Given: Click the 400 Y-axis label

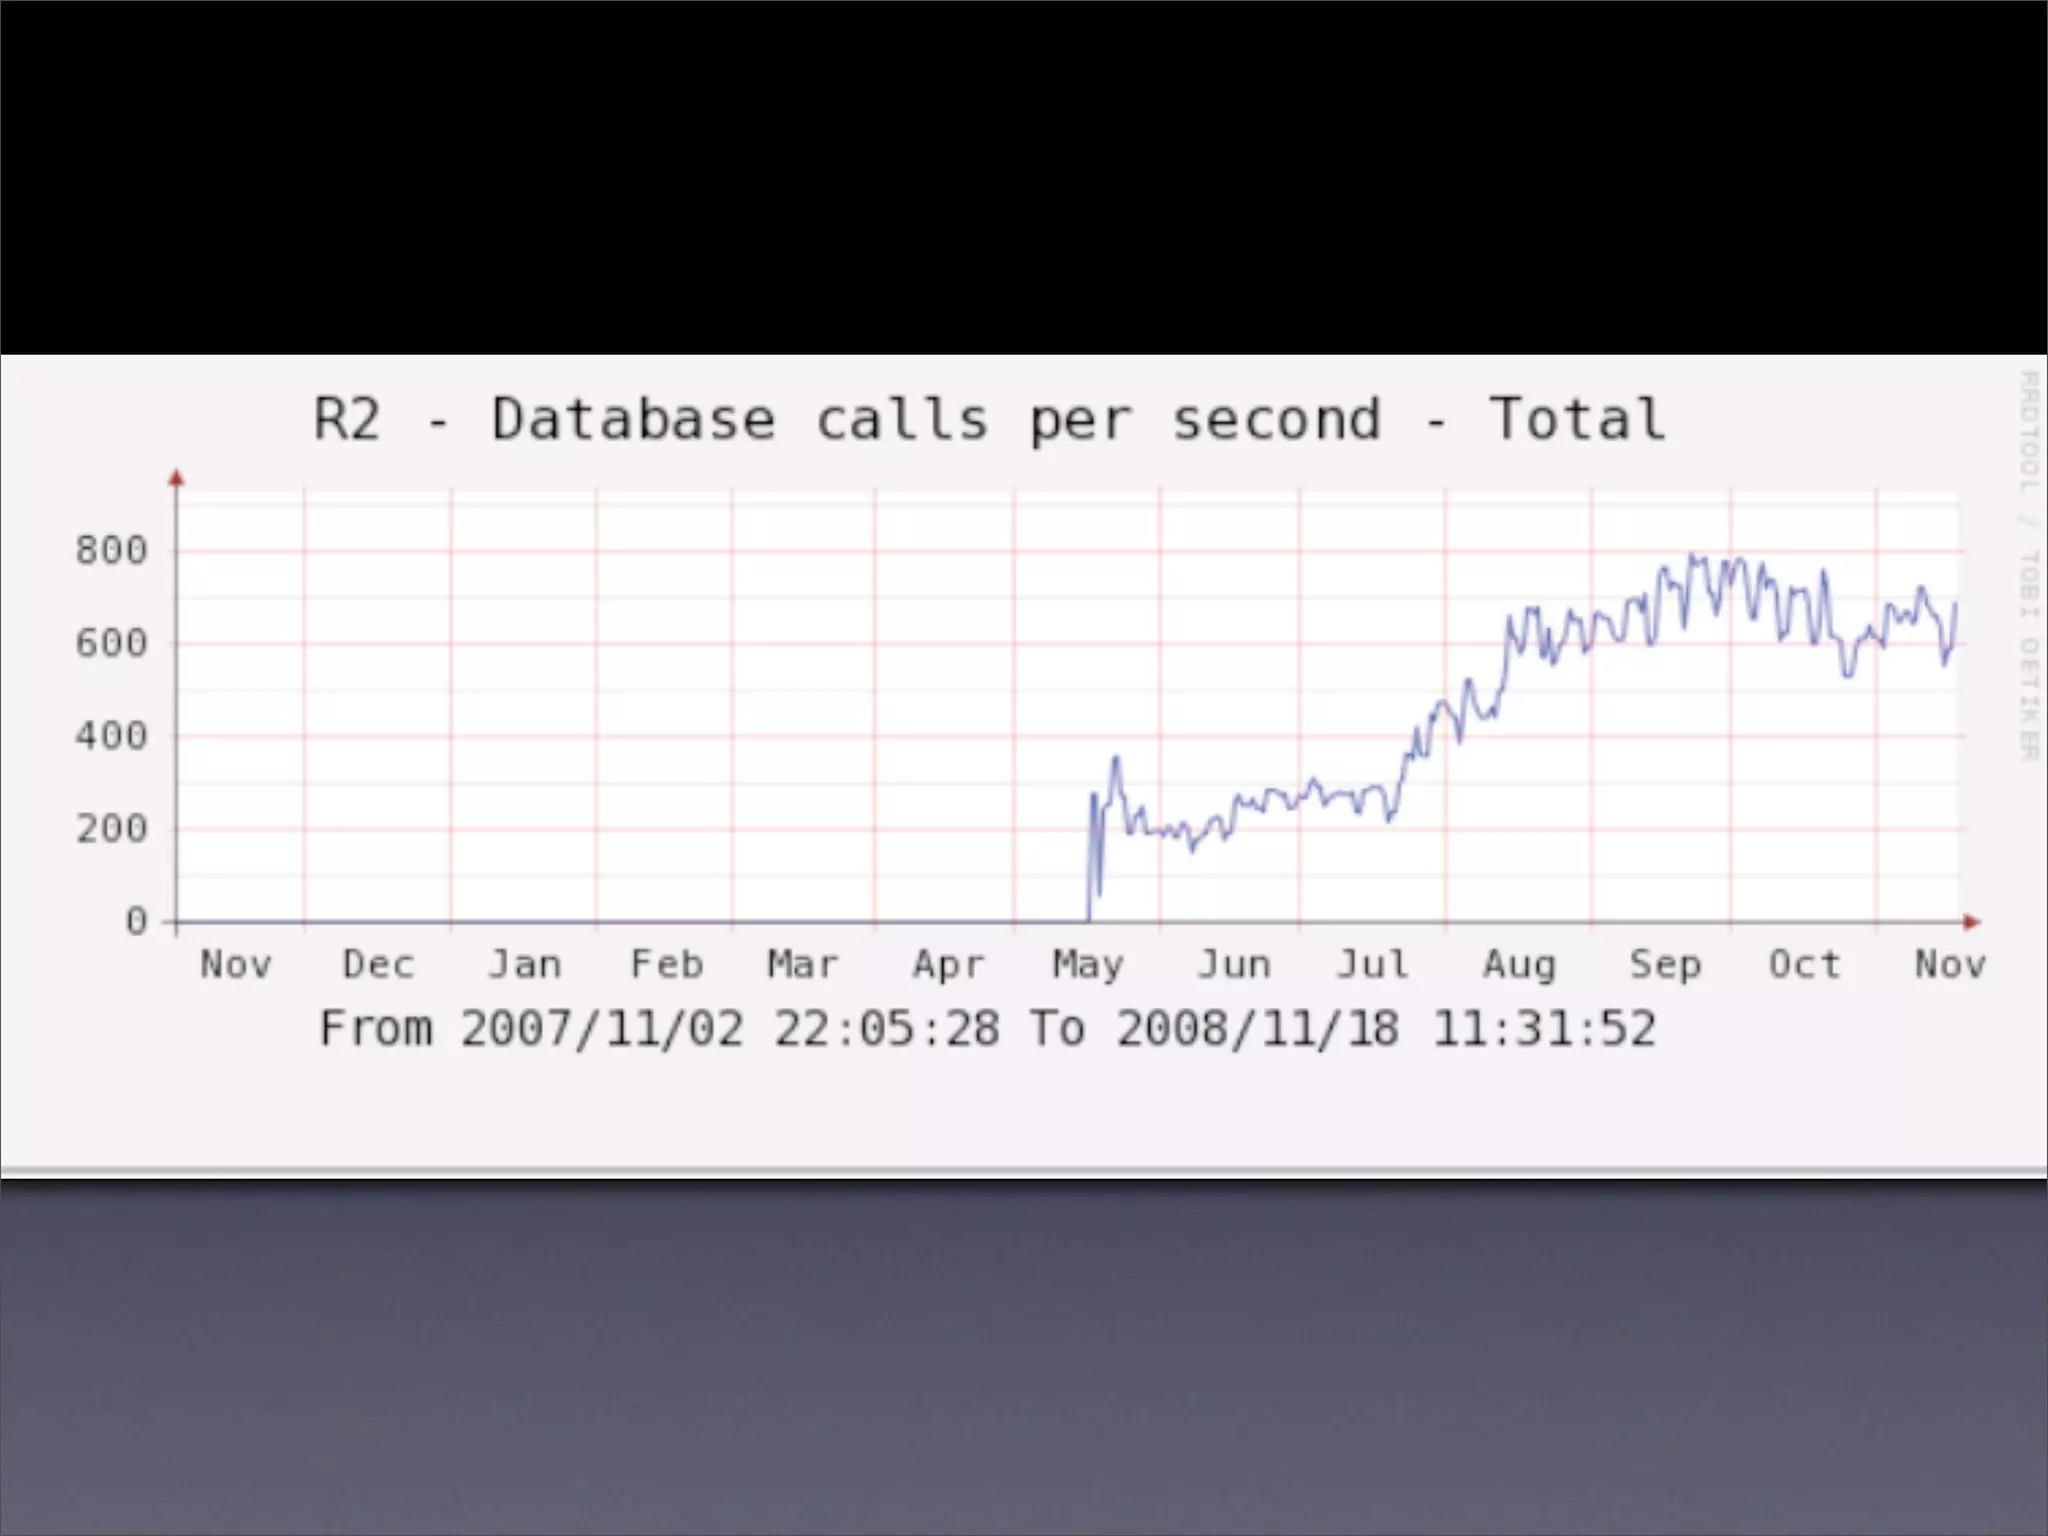Looking at the screenshot, I should coord(111,737).
